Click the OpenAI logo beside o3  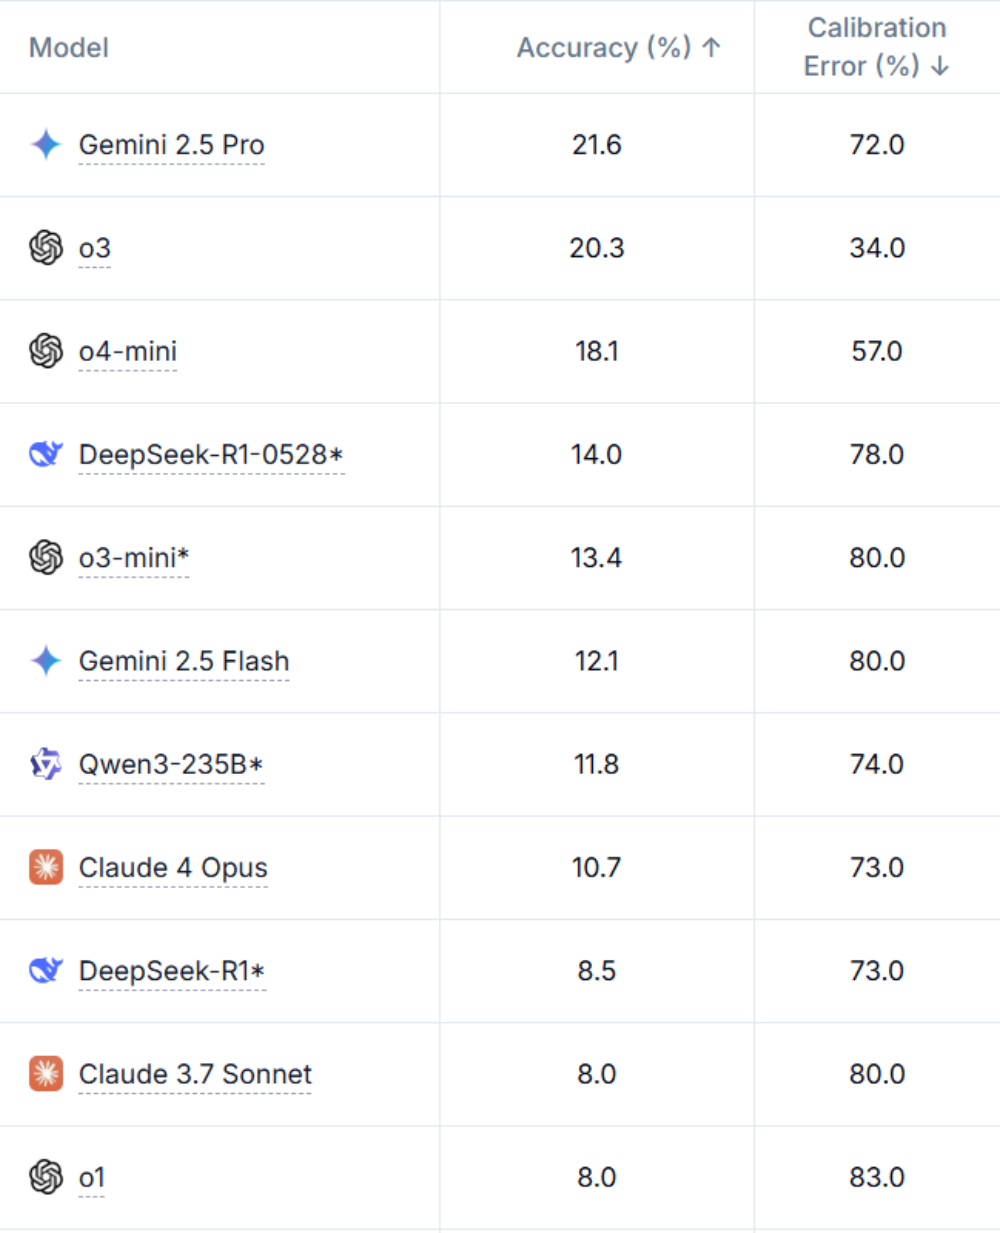click(x=46, y=248)
